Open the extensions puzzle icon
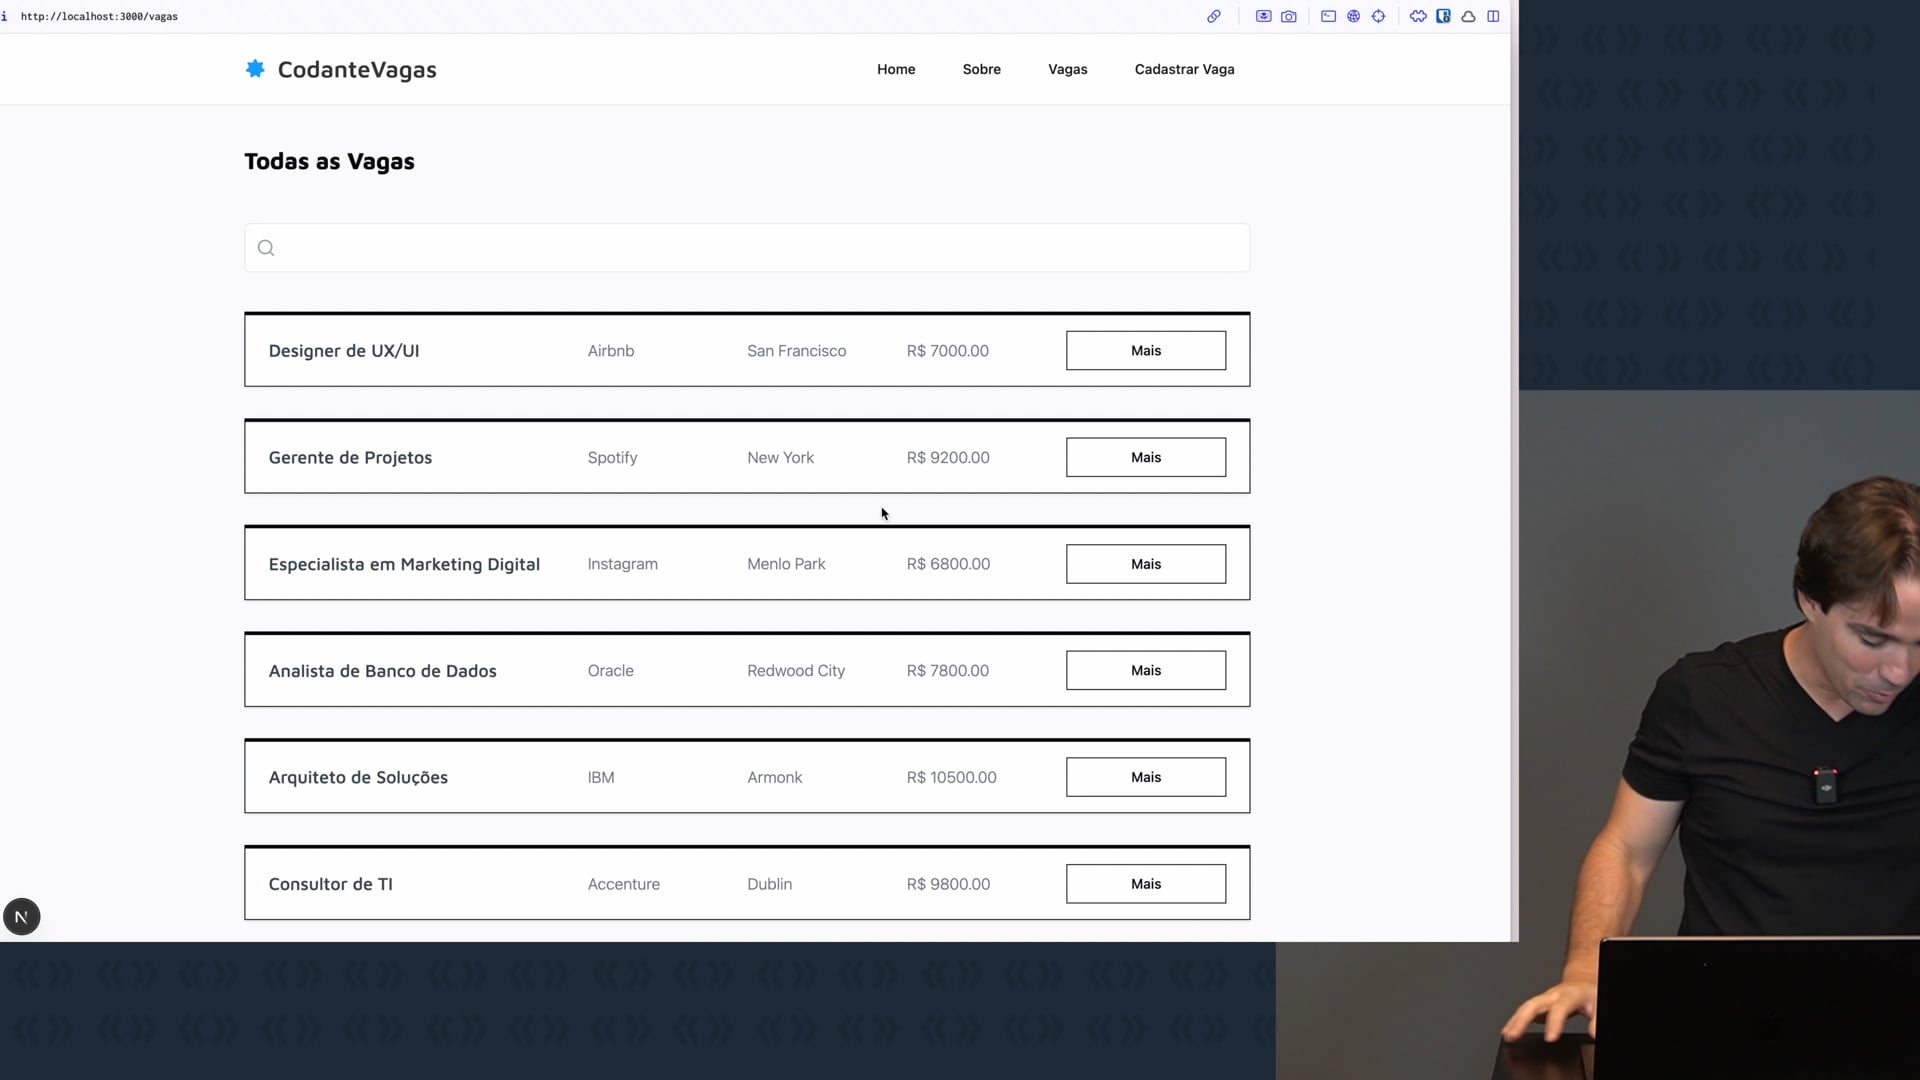The width and height of the screenshot is (1920, 1080). pos(1418,16)
